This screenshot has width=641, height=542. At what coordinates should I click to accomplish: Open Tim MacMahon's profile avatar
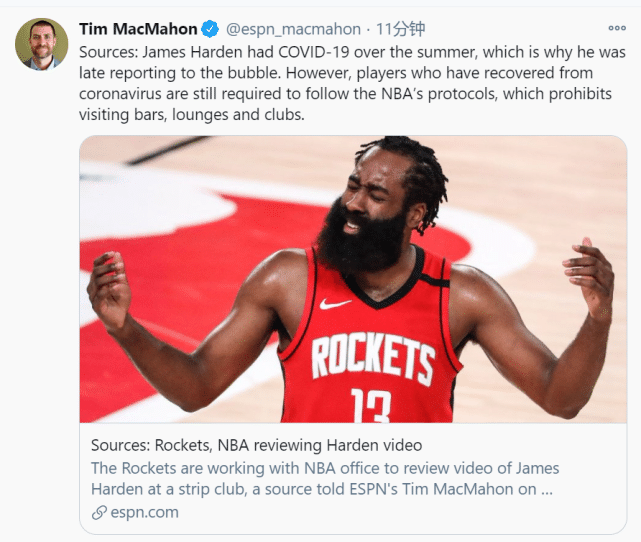pos(42,44)
